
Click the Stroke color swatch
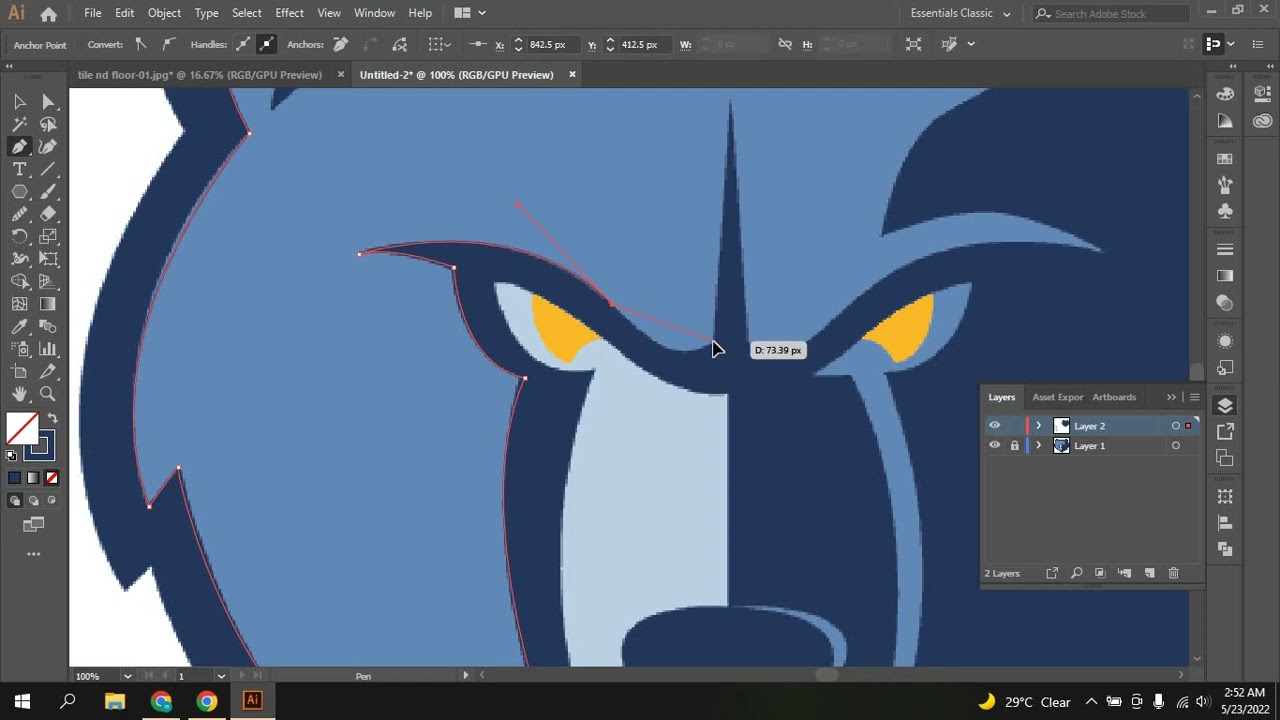point(40,446)
